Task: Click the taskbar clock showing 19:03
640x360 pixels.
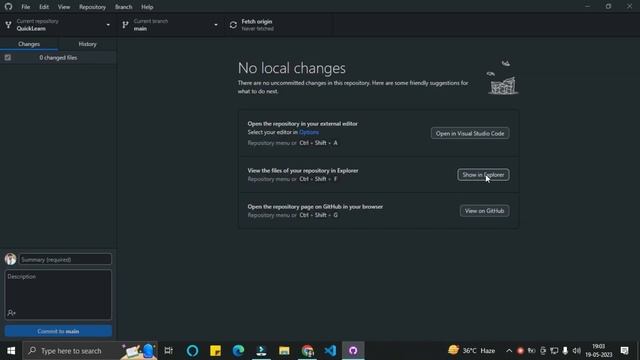Action: 599,351
